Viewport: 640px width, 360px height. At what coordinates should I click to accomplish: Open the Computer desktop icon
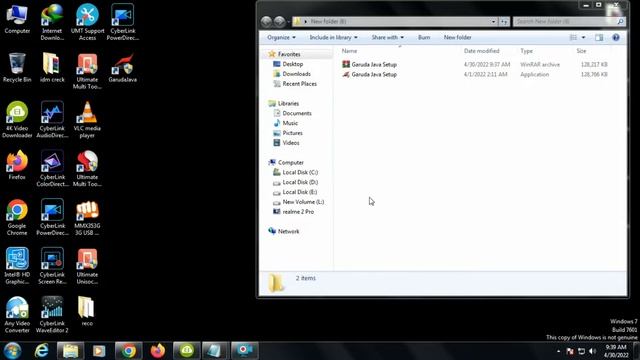(17, 19)
